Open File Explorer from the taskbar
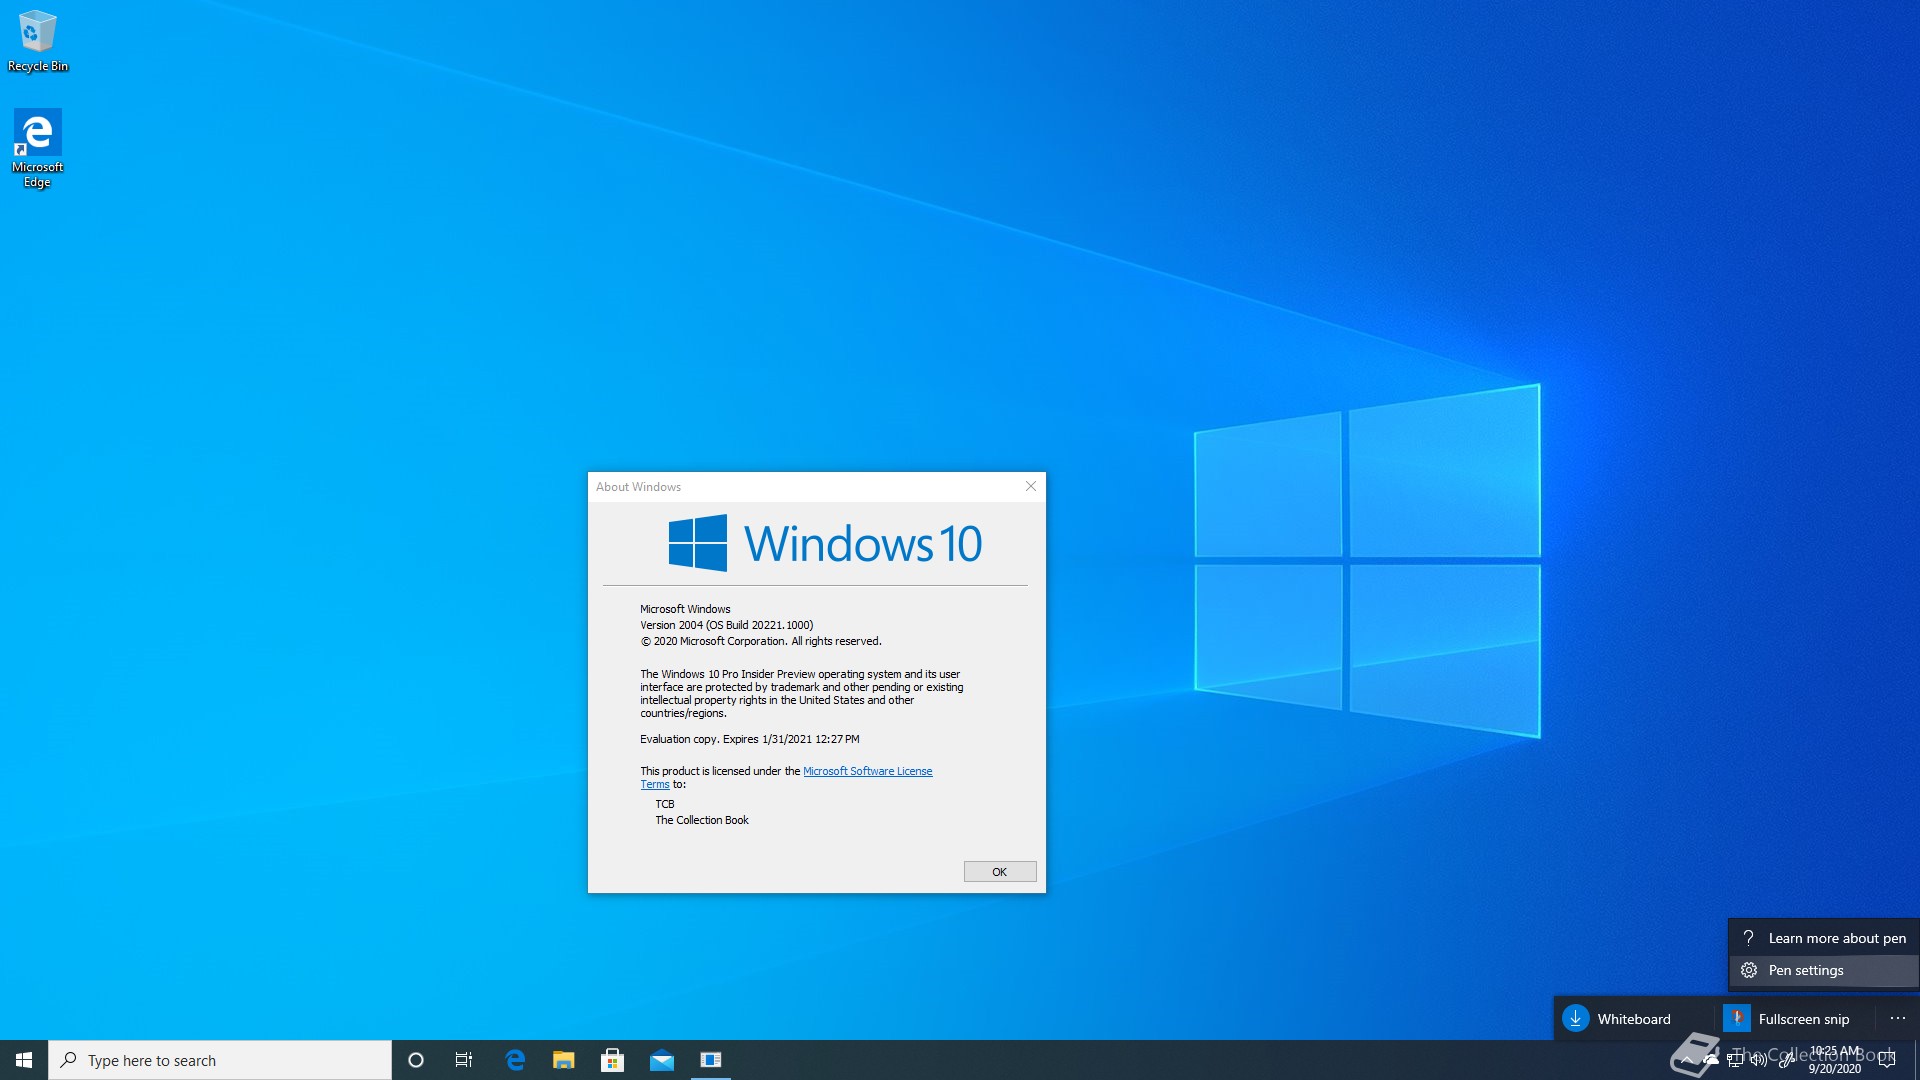This screenshot has width=1920, height=1080. coord(564,1060)
